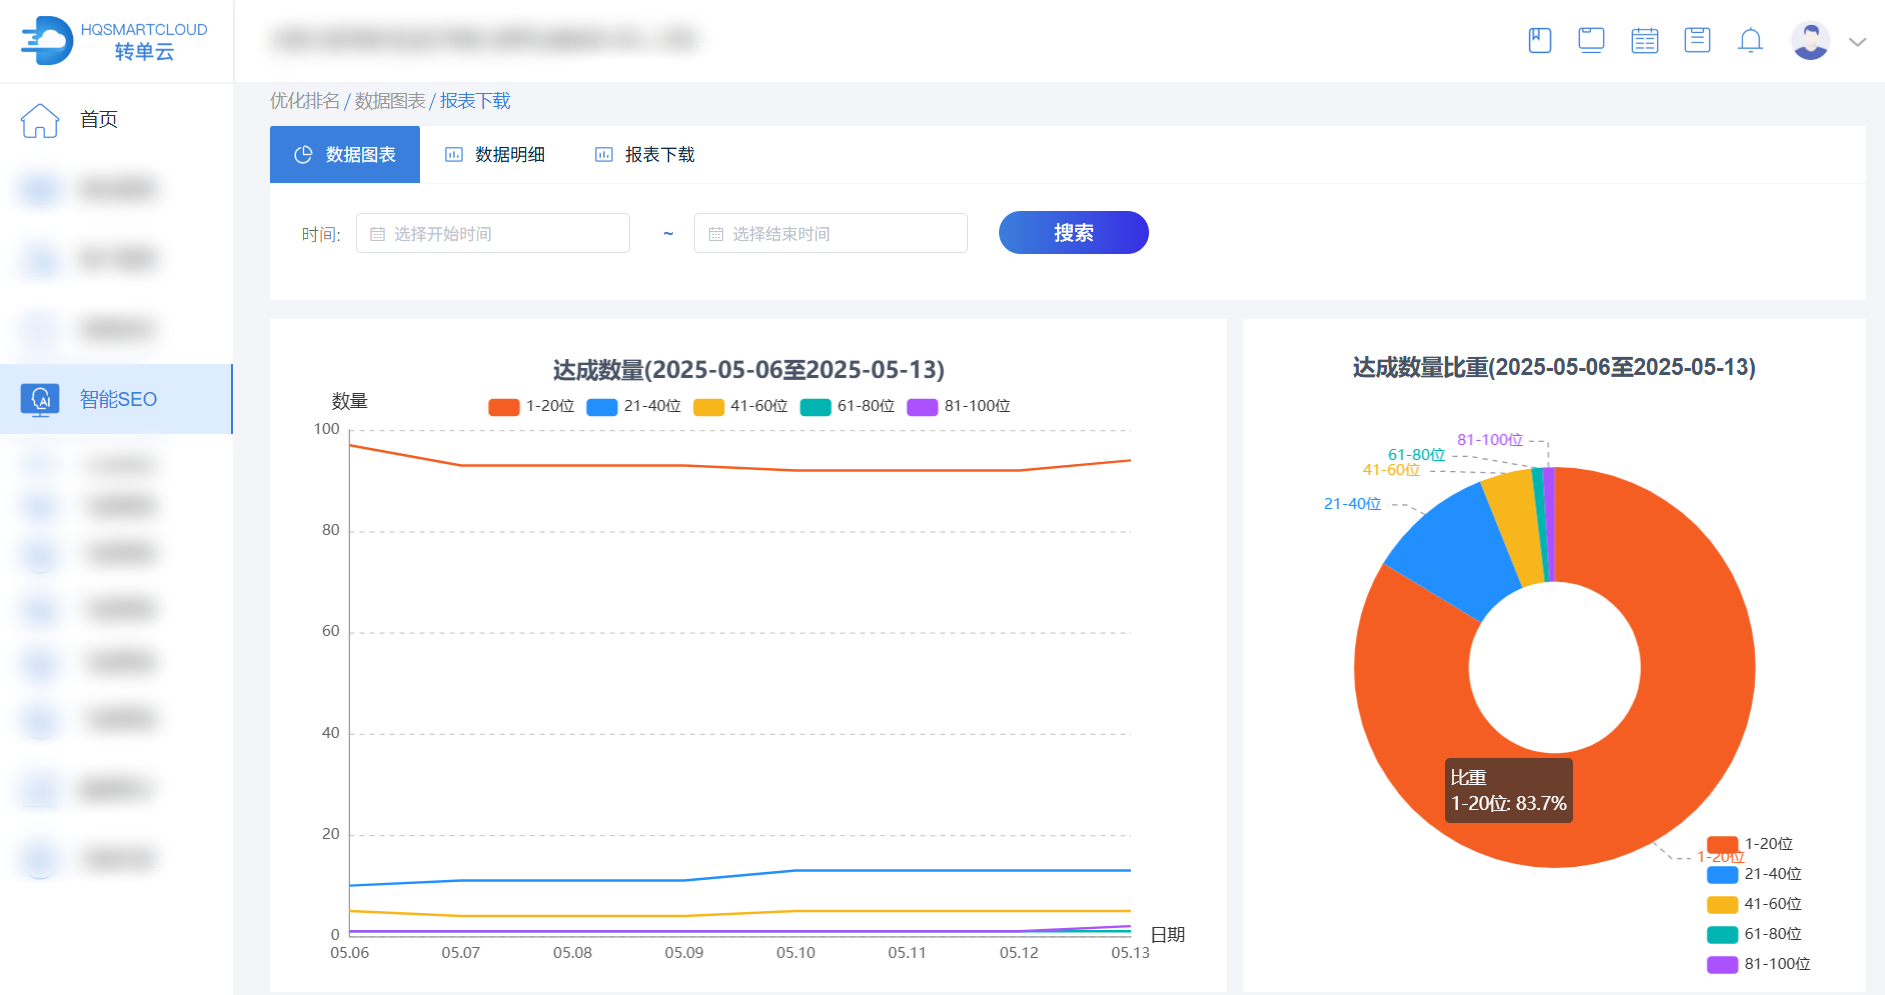Toggle 81-100位 in pie chart legend
The width and height of the screenshot is (1885, 995).
1758,964
